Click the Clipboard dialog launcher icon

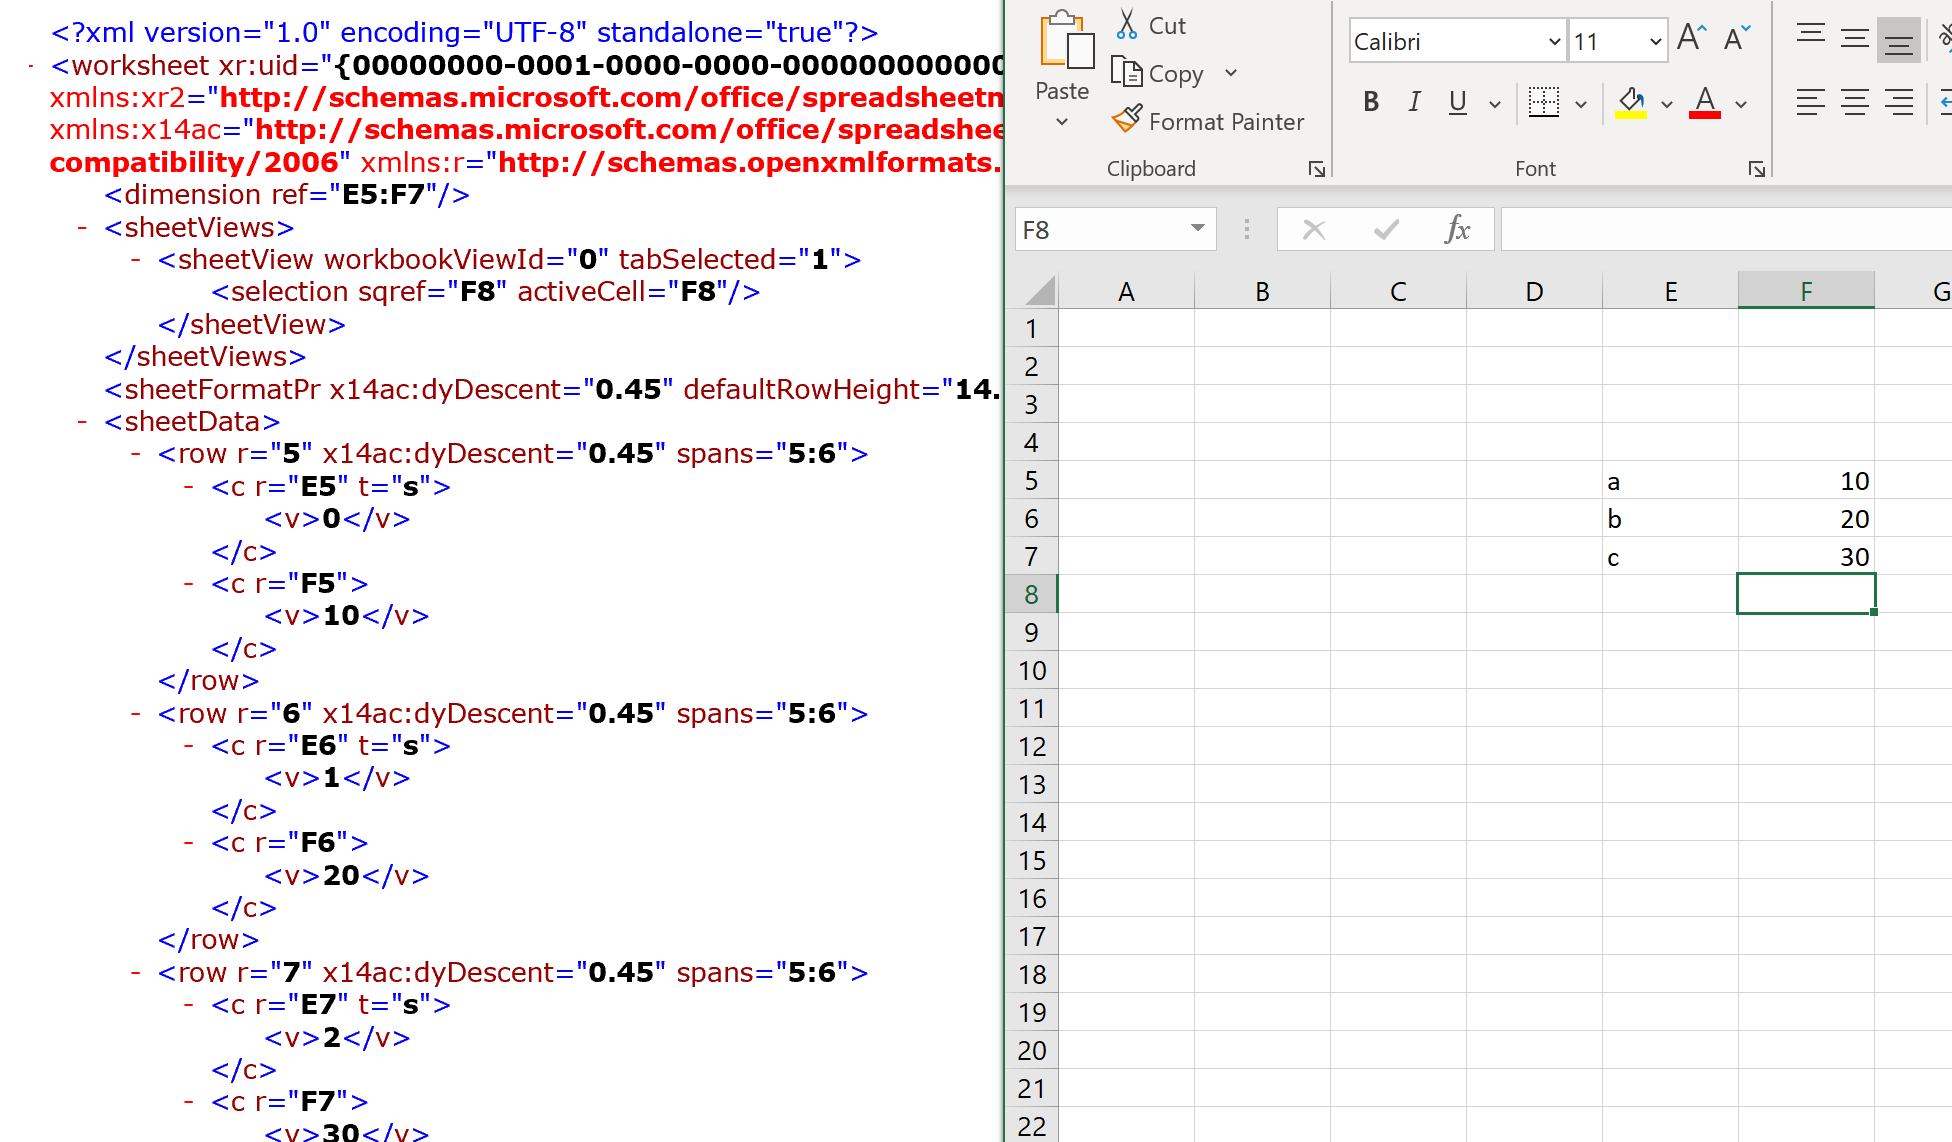[x=1316, y=170]
